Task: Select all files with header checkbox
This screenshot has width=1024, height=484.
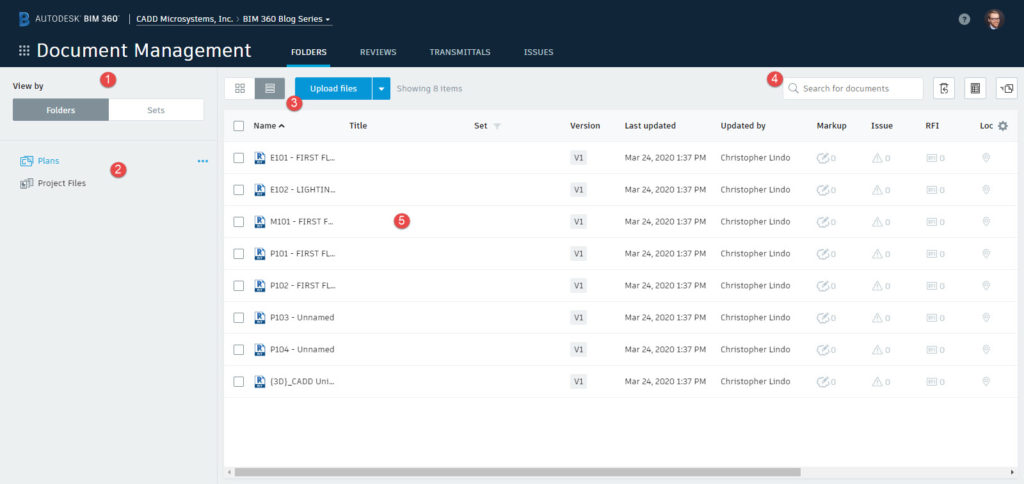Action: tap(239, 126)
